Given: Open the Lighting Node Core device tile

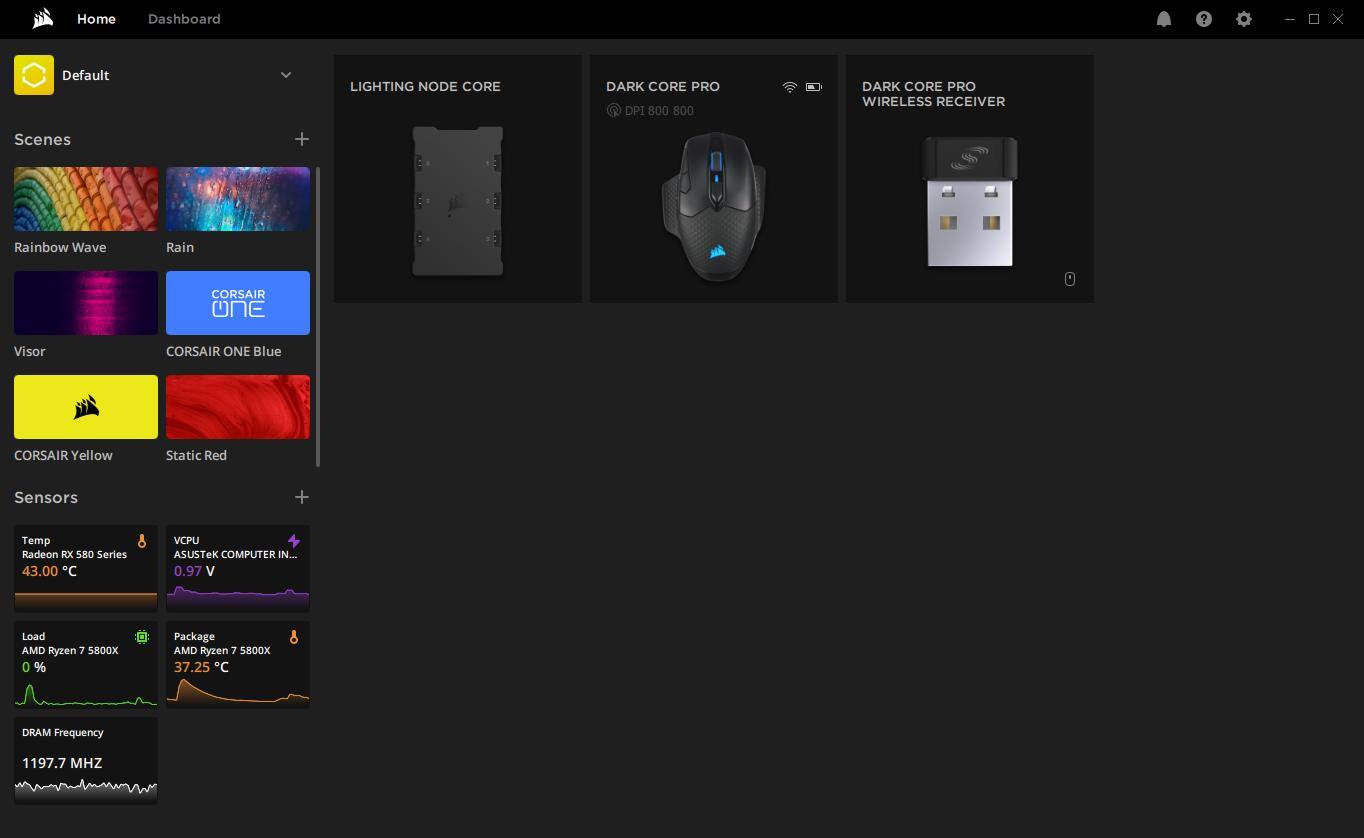Looking at the screenshot, I should (457, 179).
